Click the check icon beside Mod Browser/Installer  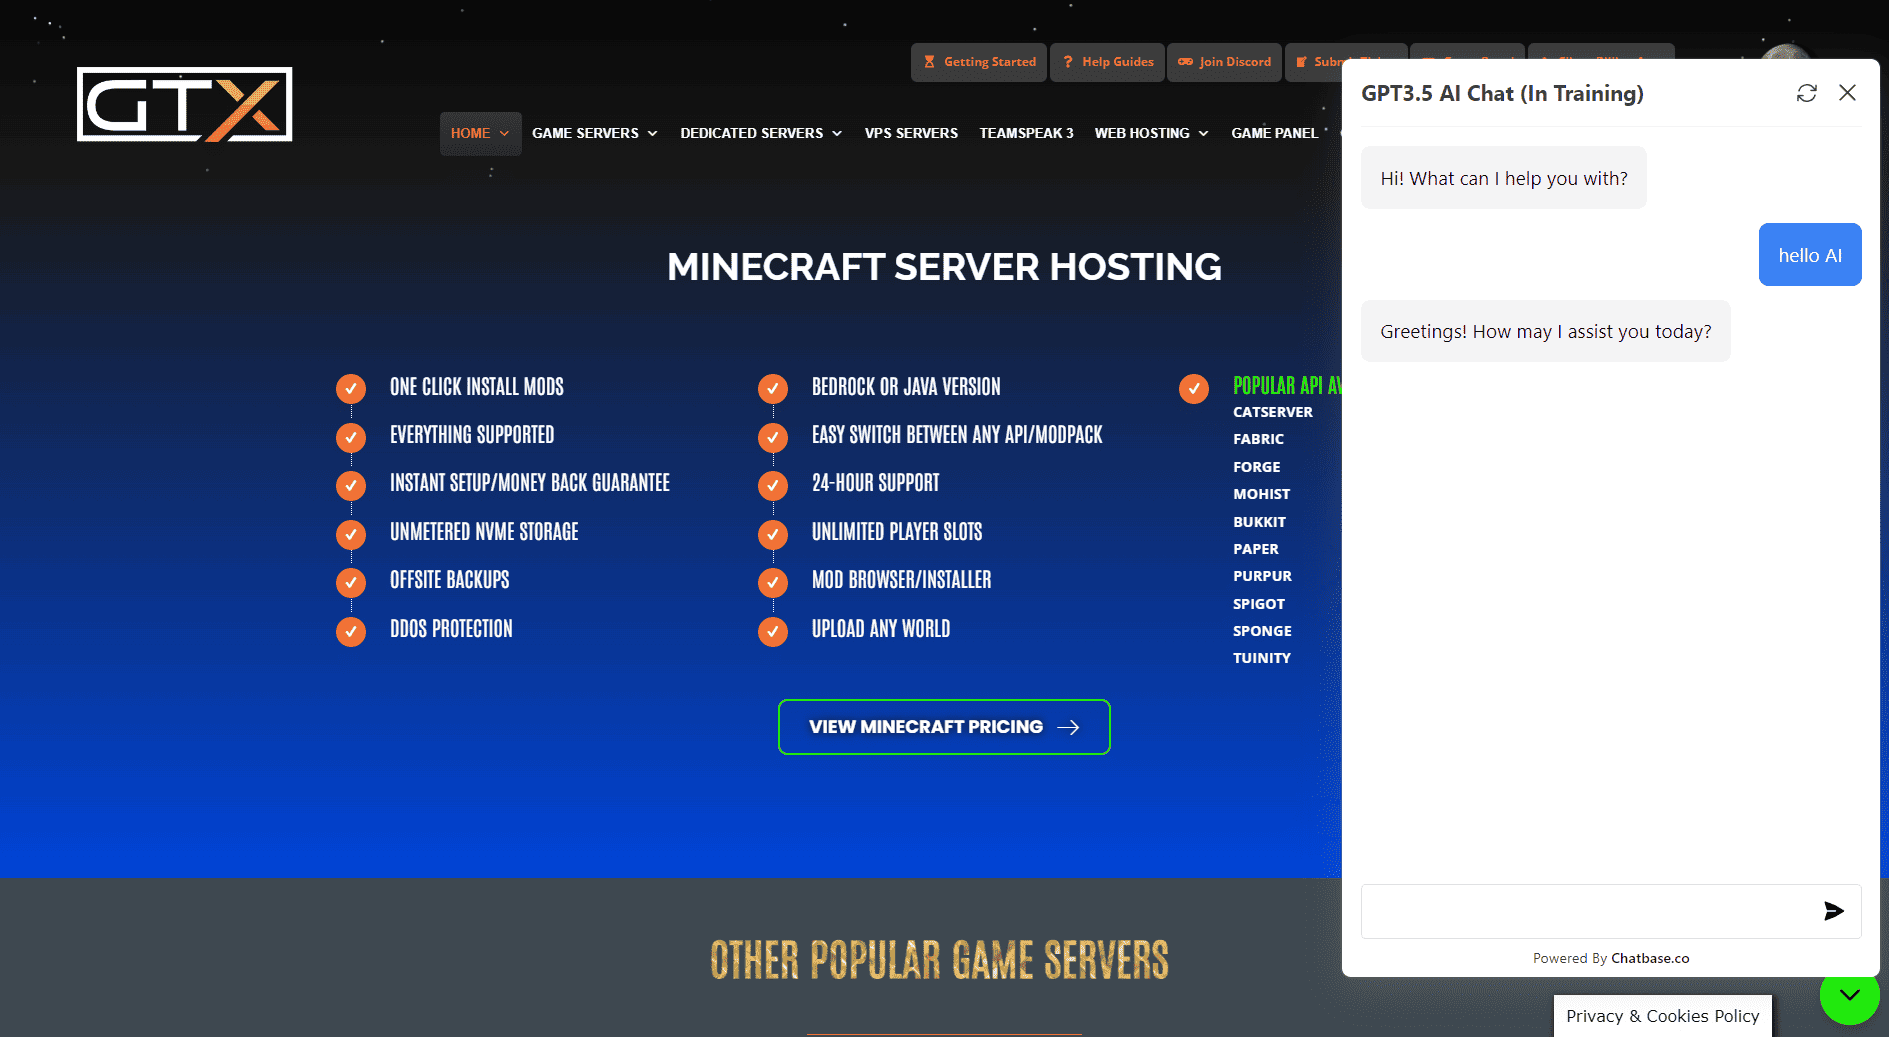tap(773, 582)
